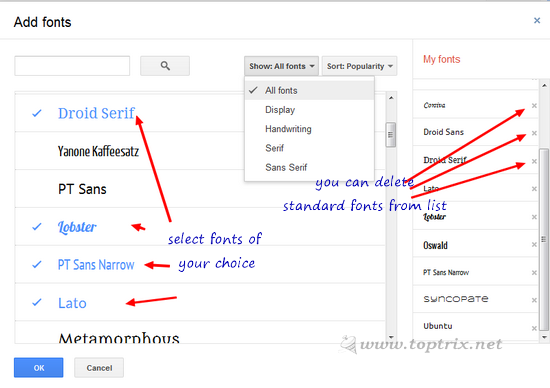Viewport: 550px width, 388px height.
Task: Confirm with the OK button
Action: (x=39, y=368)
